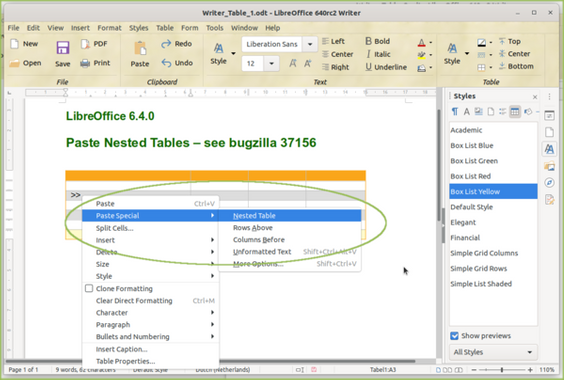Viewport: 564px width, 380px height.
Task: Open highlighting color dropdown arrow
Action: pyautogui.click(x=431, y=55)
